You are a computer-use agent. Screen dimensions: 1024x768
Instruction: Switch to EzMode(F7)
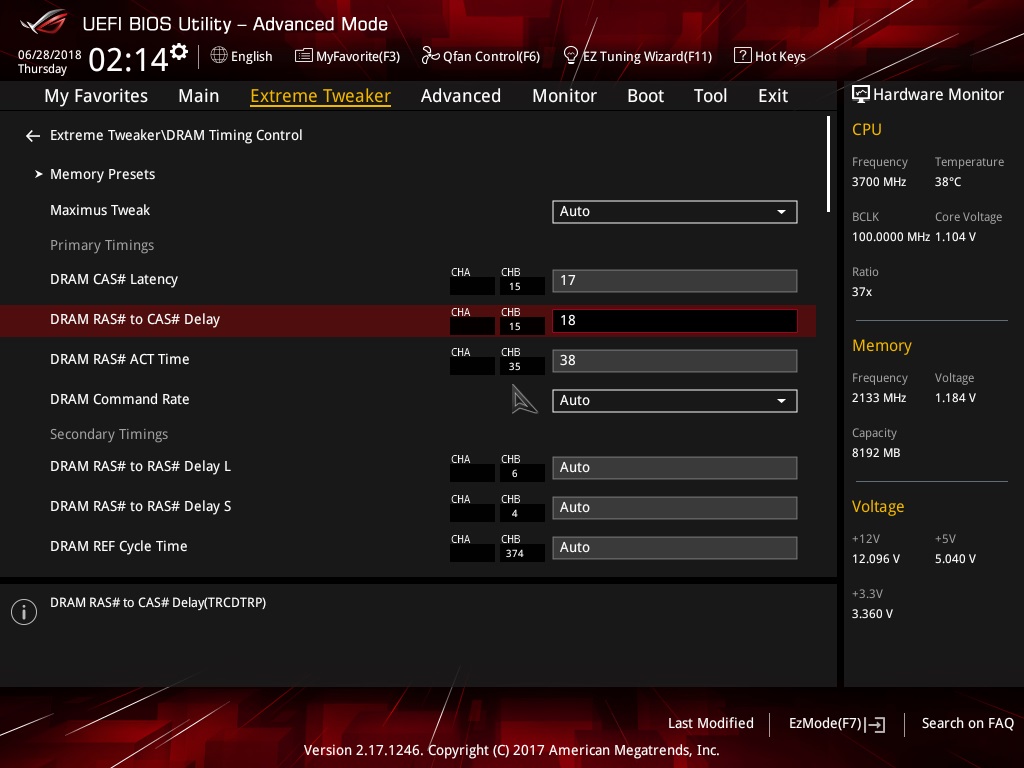[x=836, y=723]
